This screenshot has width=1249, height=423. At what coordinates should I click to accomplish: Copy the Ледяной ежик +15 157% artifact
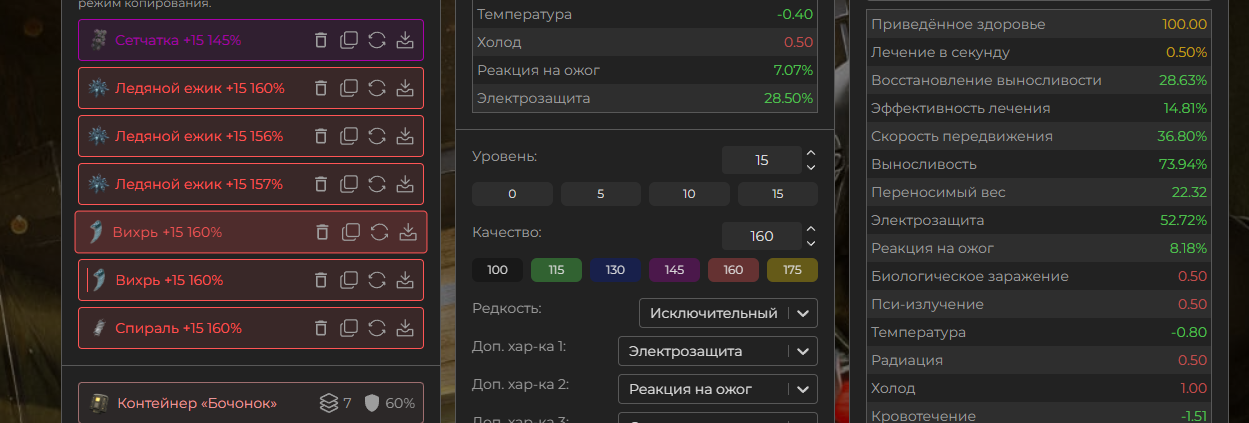coord(349,184)
